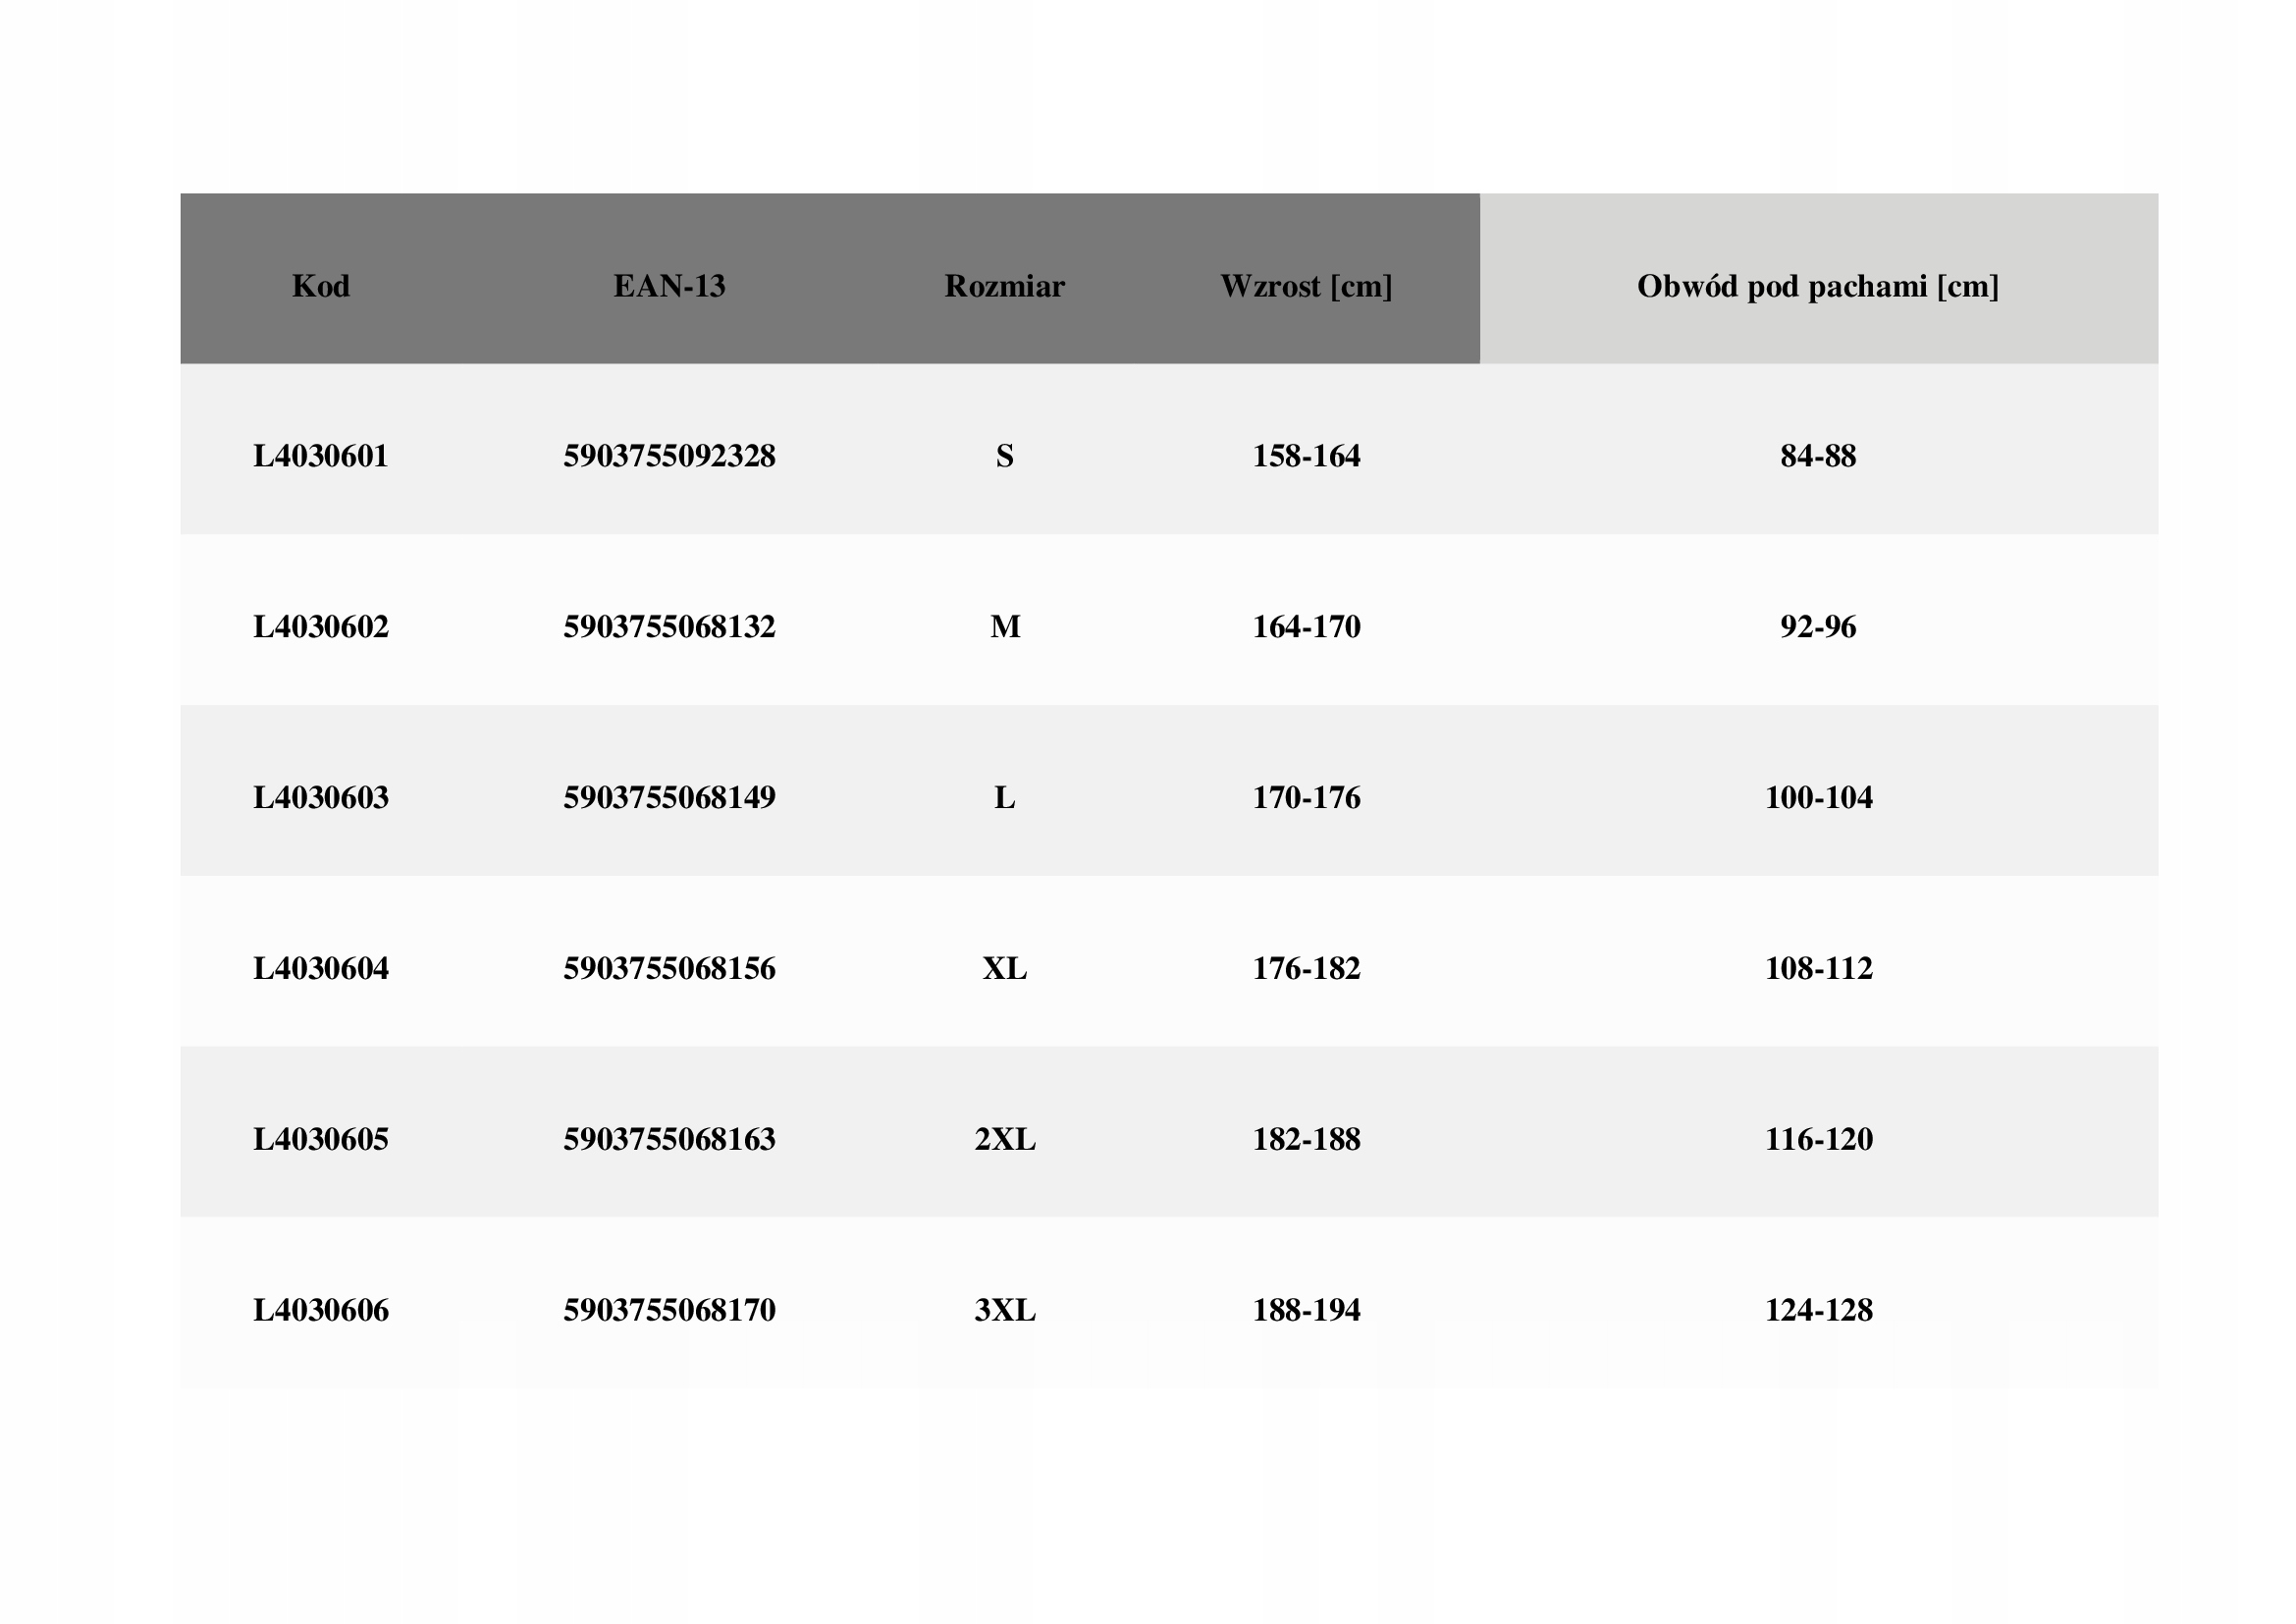Click the 100-104 chest circumference cell
The image size is (2296, 1624).
[1817, 798]
